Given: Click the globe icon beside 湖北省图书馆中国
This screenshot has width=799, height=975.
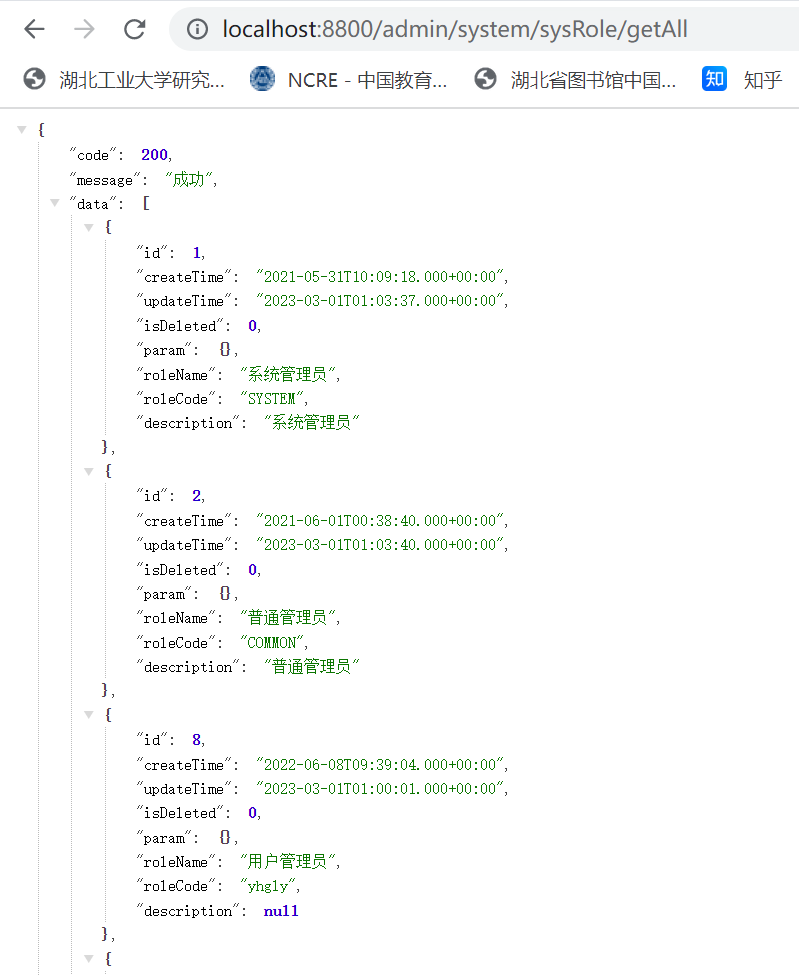Looking at the screenshot, I should pyautogui.click(x=485, y=79).
